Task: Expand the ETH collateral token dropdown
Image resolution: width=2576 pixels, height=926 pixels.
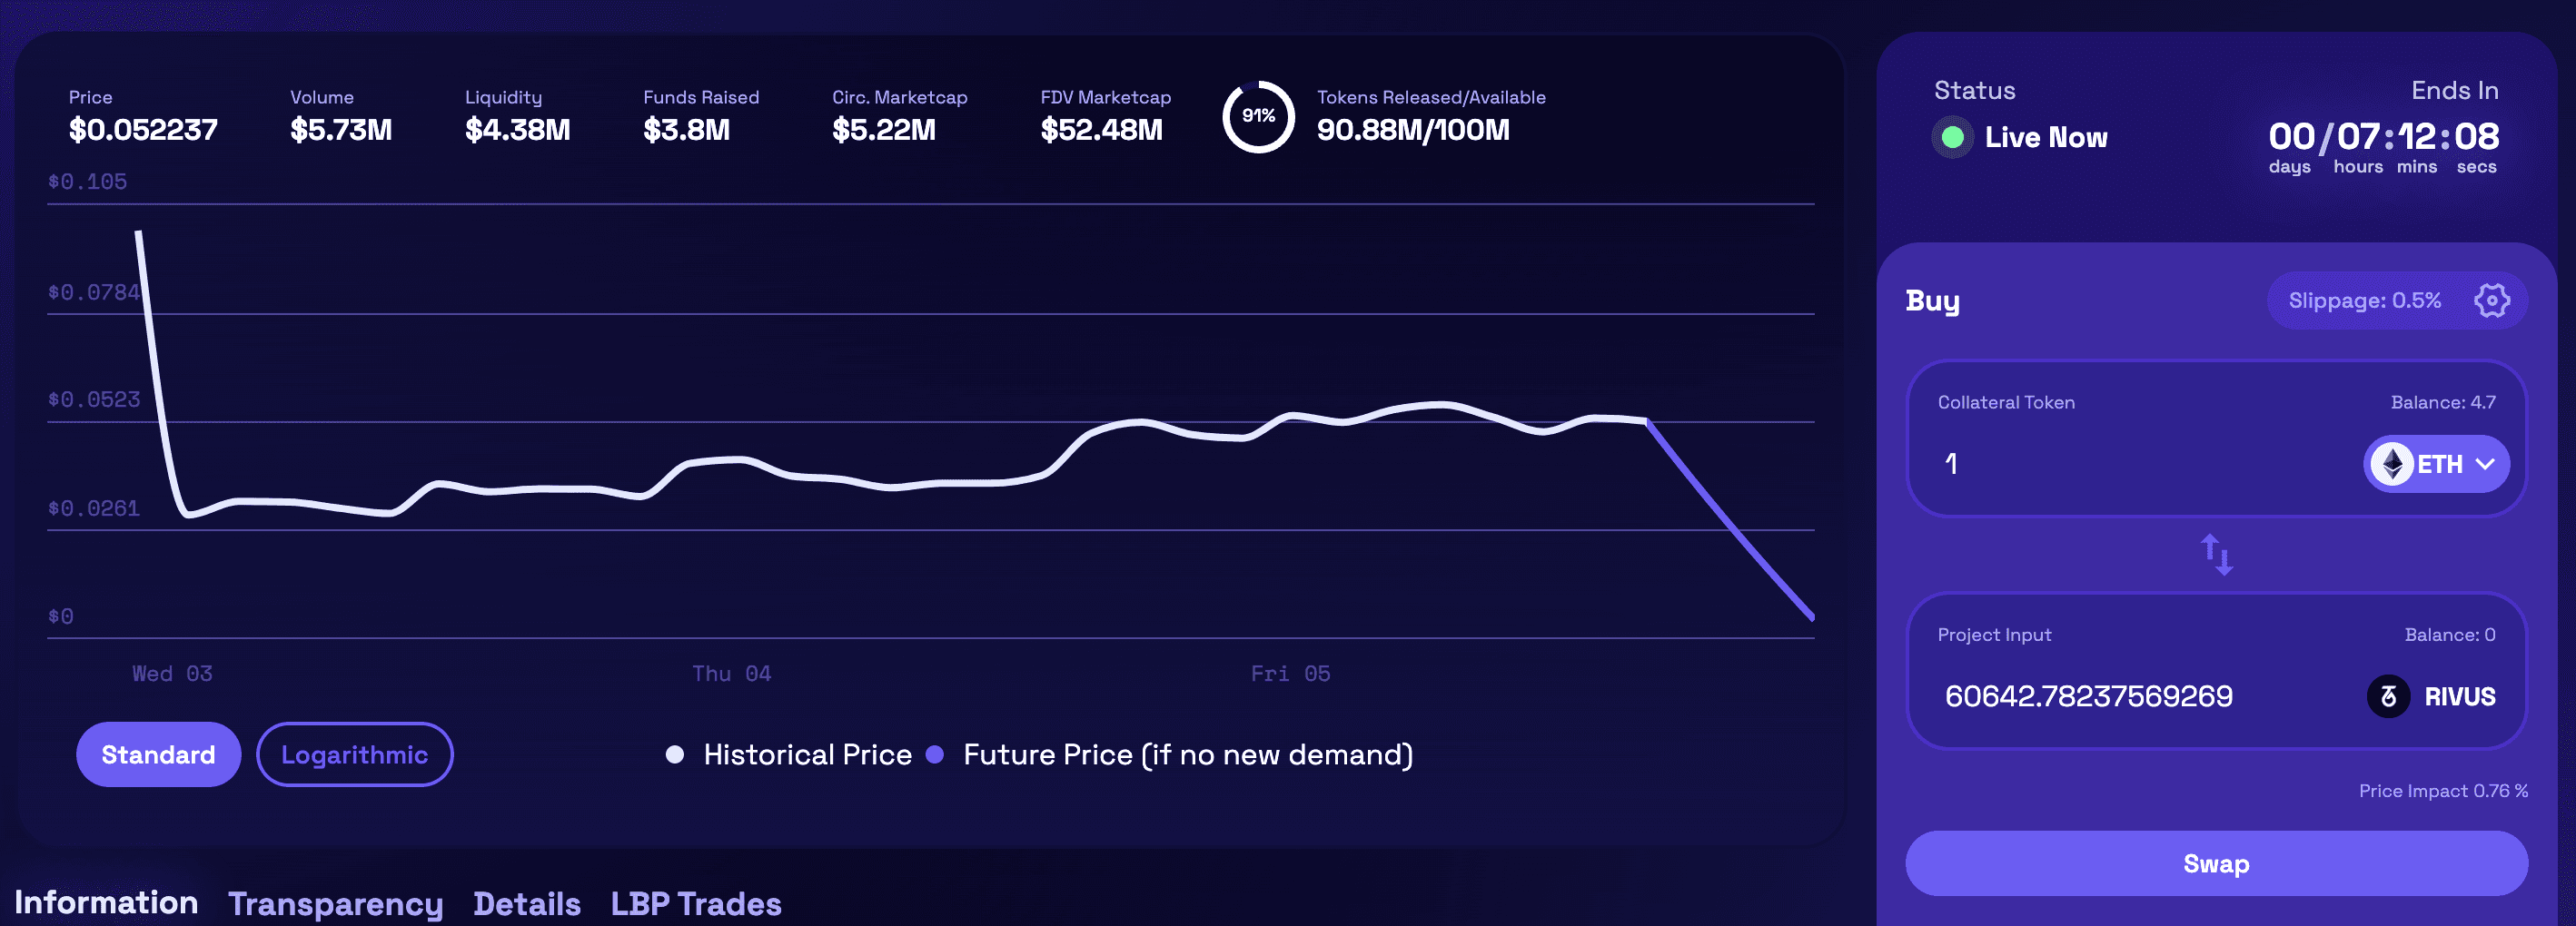Action: 2436,464
